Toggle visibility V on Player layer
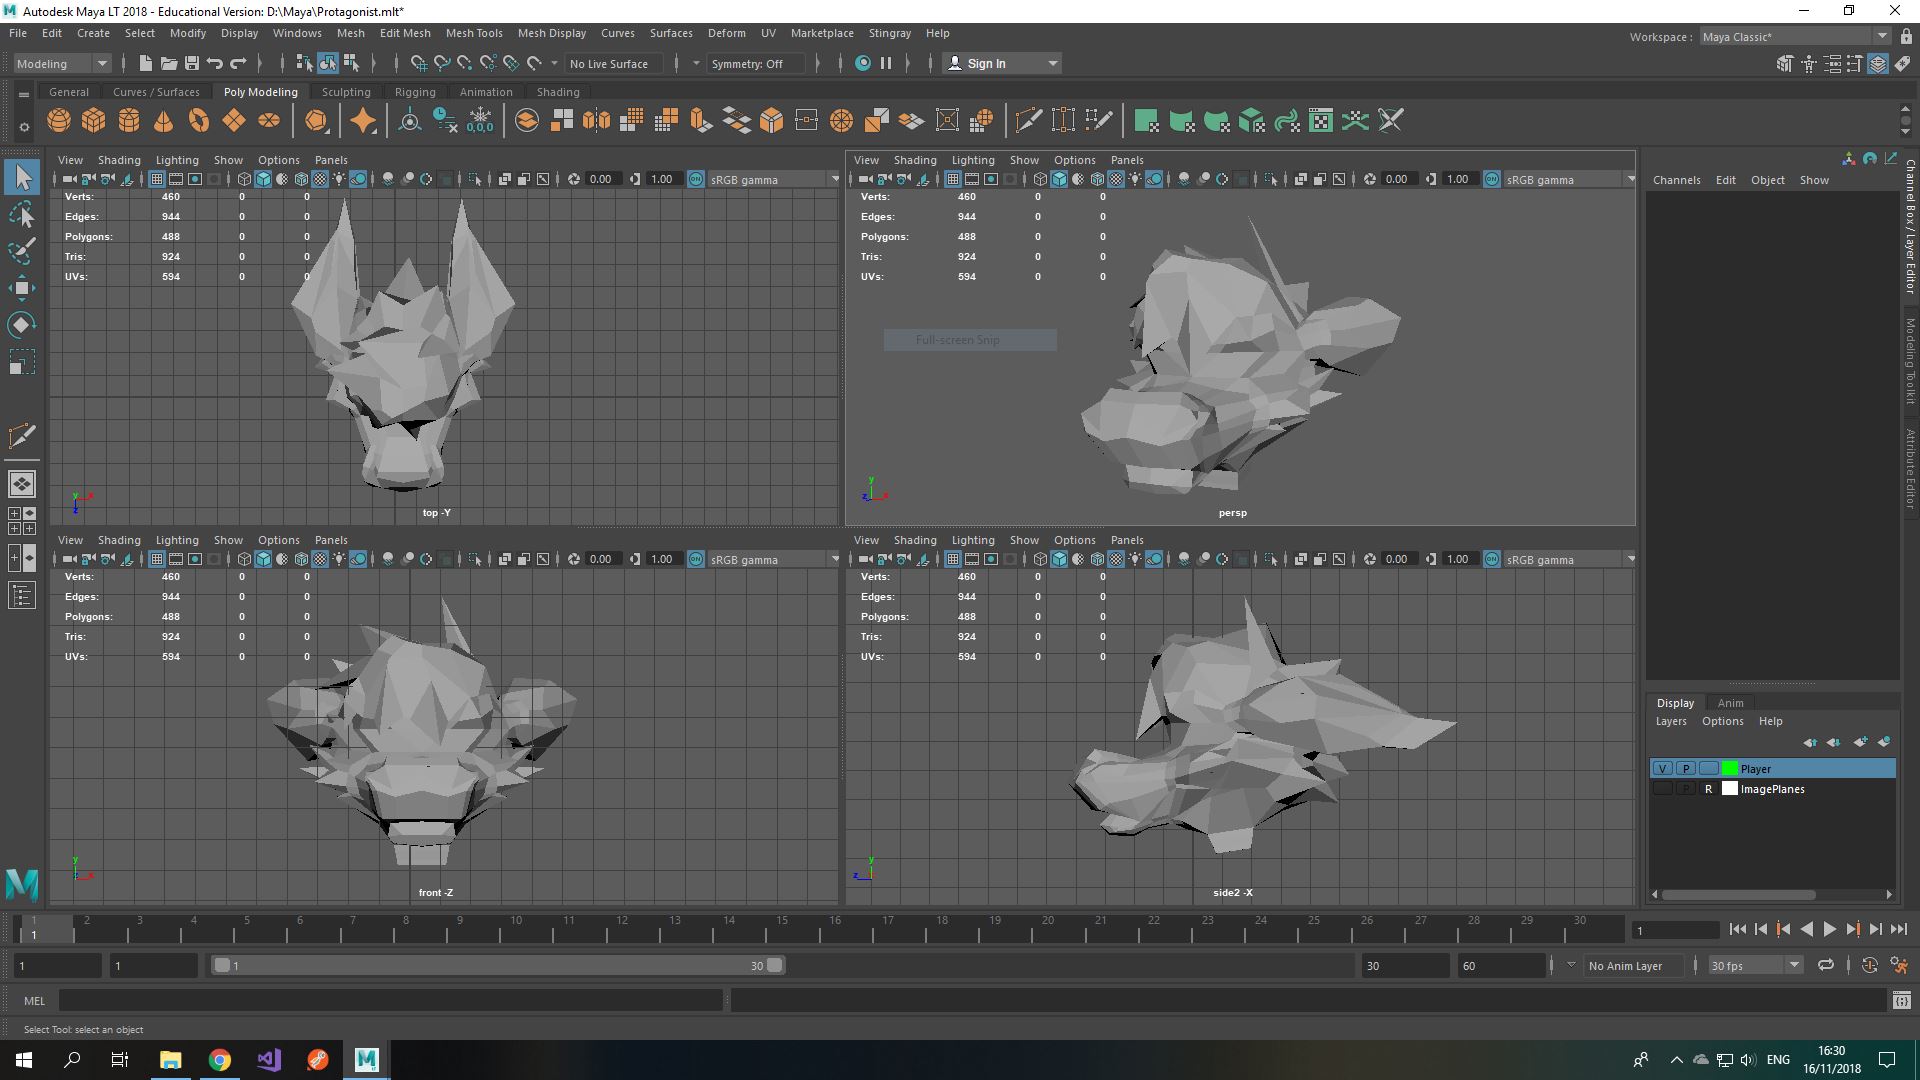The height and width of the screenshot is (1080, 1920). pos(1662,769)
